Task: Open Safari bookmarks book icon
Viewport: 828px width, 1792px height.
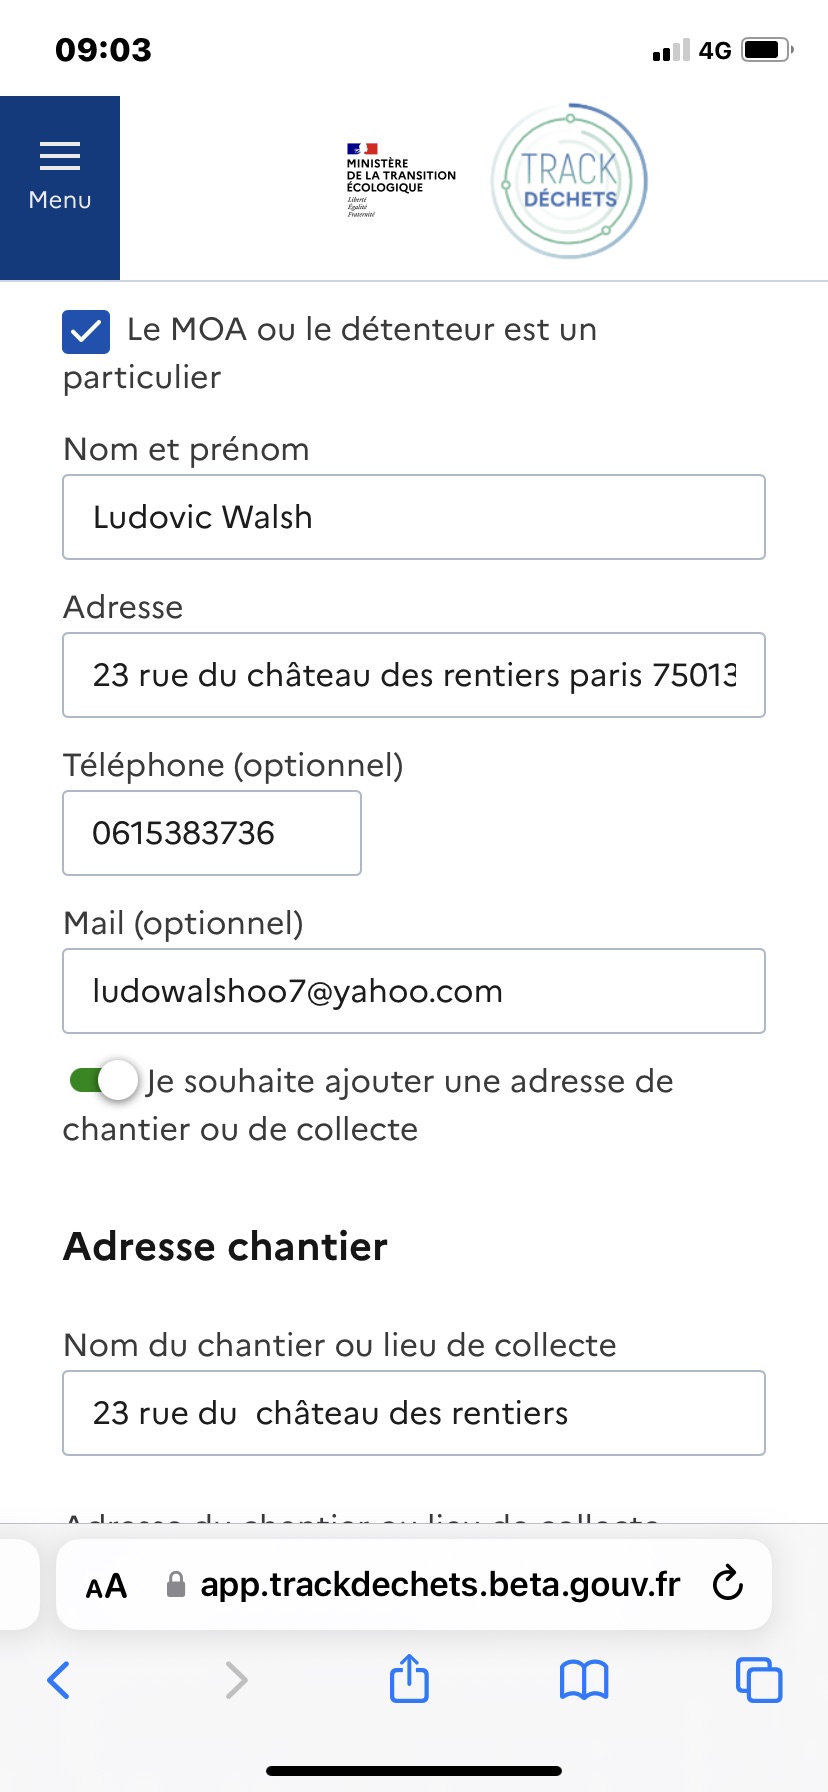Action: tap(584, 1680)
